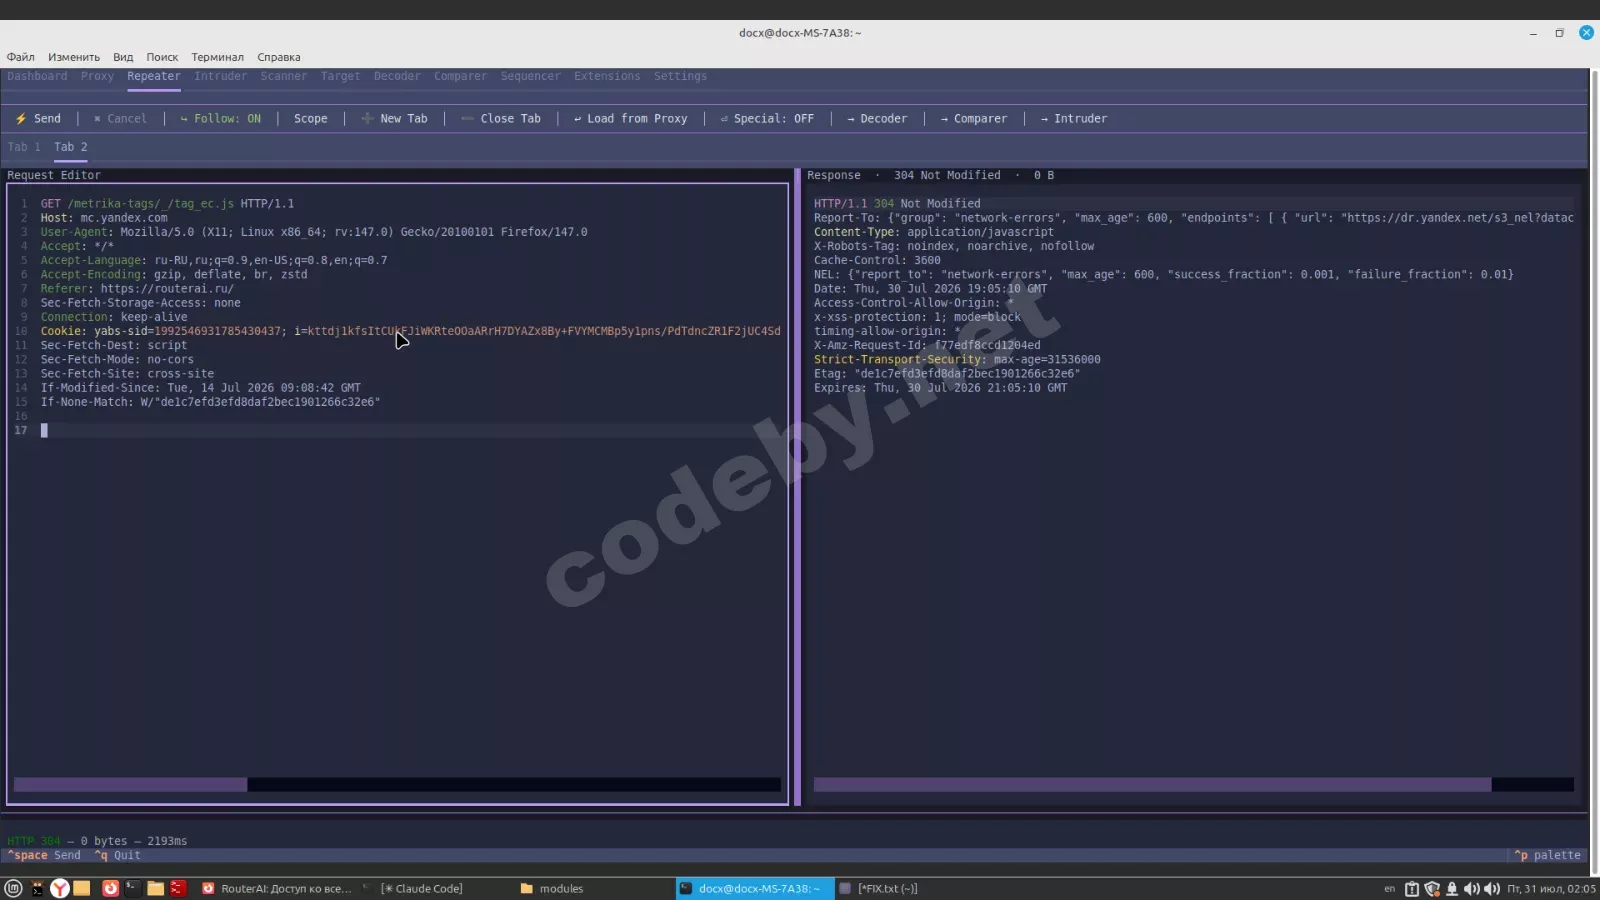Switch to the Dashboard tab

(37, 76)
